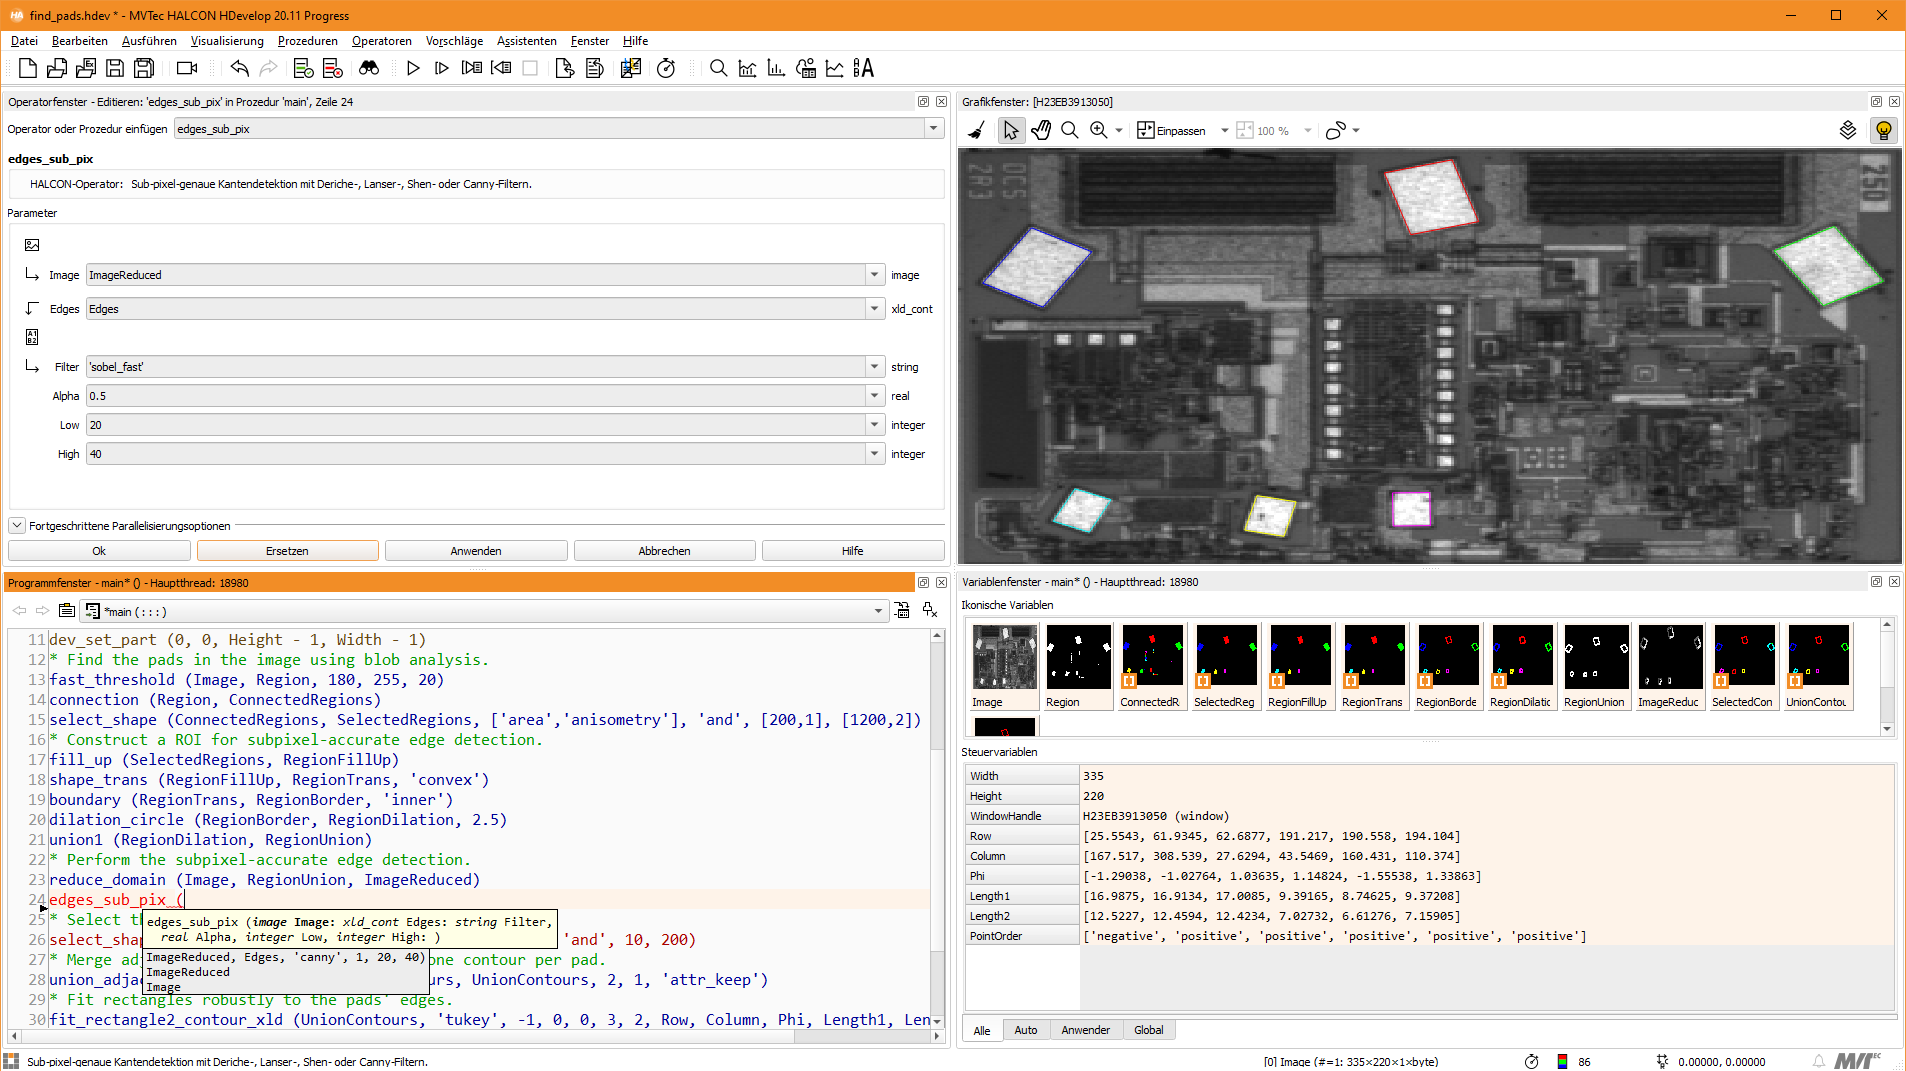Choose 'canny' autocomplete suggestion in program window
The image size is (1906, 1071).
click(285, 957)
